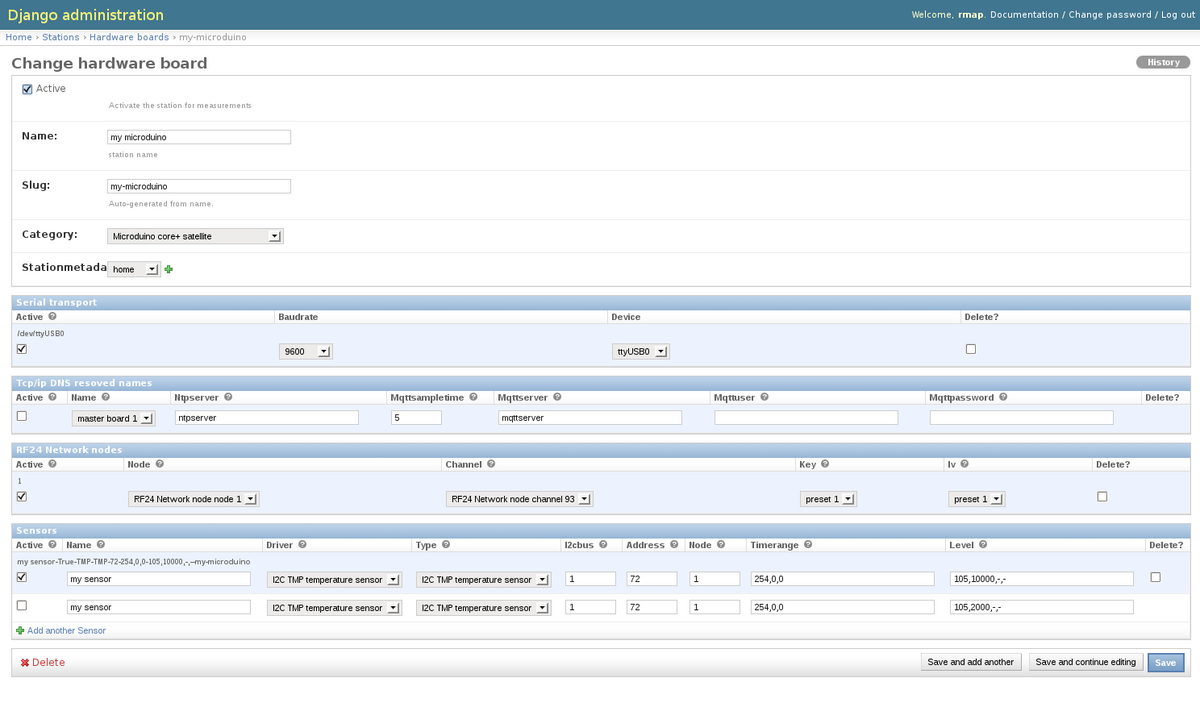The image size is (1200, 707).
Task: Click the help icon beside Driver column
Action: click(x=302, y=545)
